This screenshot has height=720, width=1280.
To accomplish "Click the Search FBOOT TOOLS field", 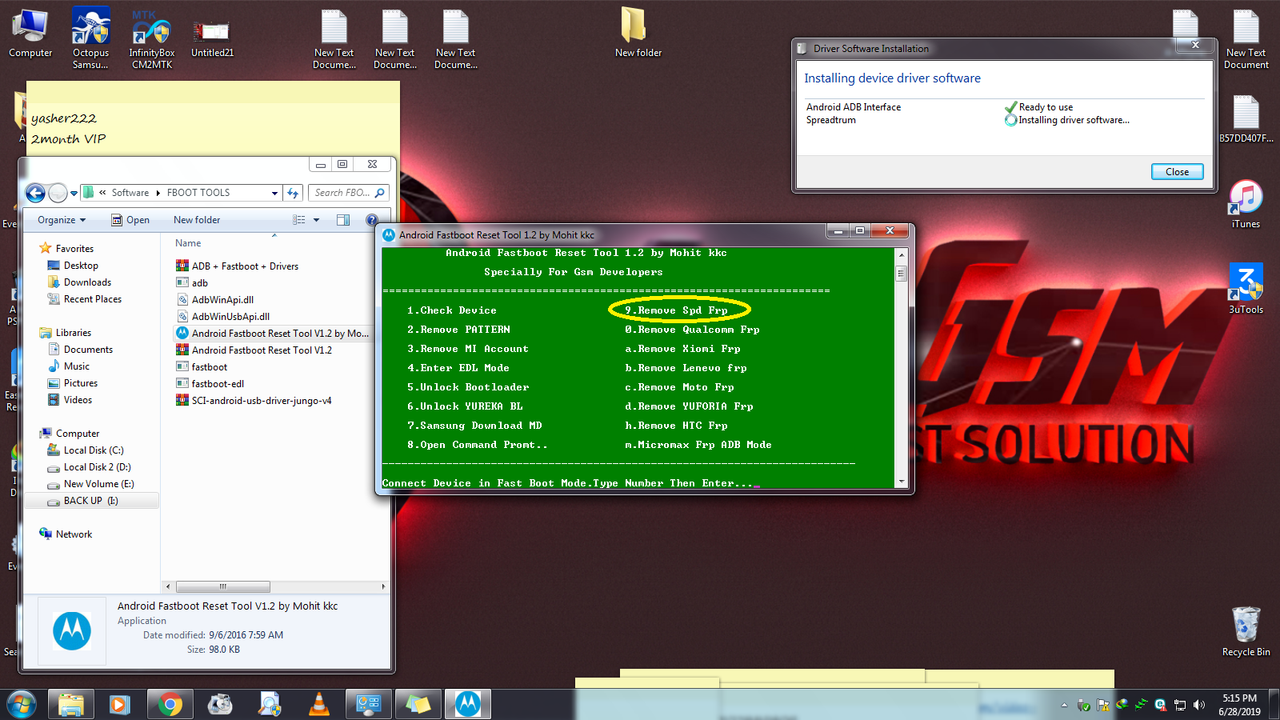I will pyautogui.click(x=348, y=193).
